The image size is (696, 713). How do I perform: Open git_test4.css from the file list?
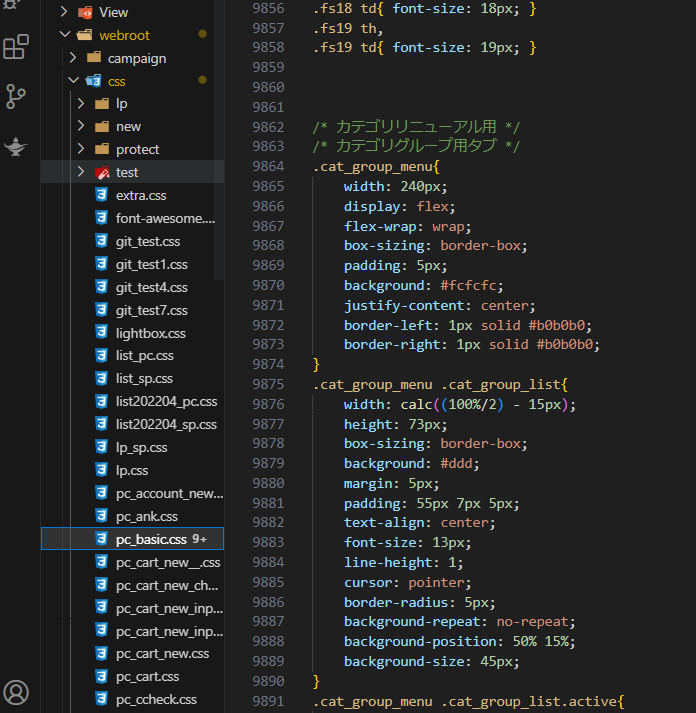[x=151, y=287]
